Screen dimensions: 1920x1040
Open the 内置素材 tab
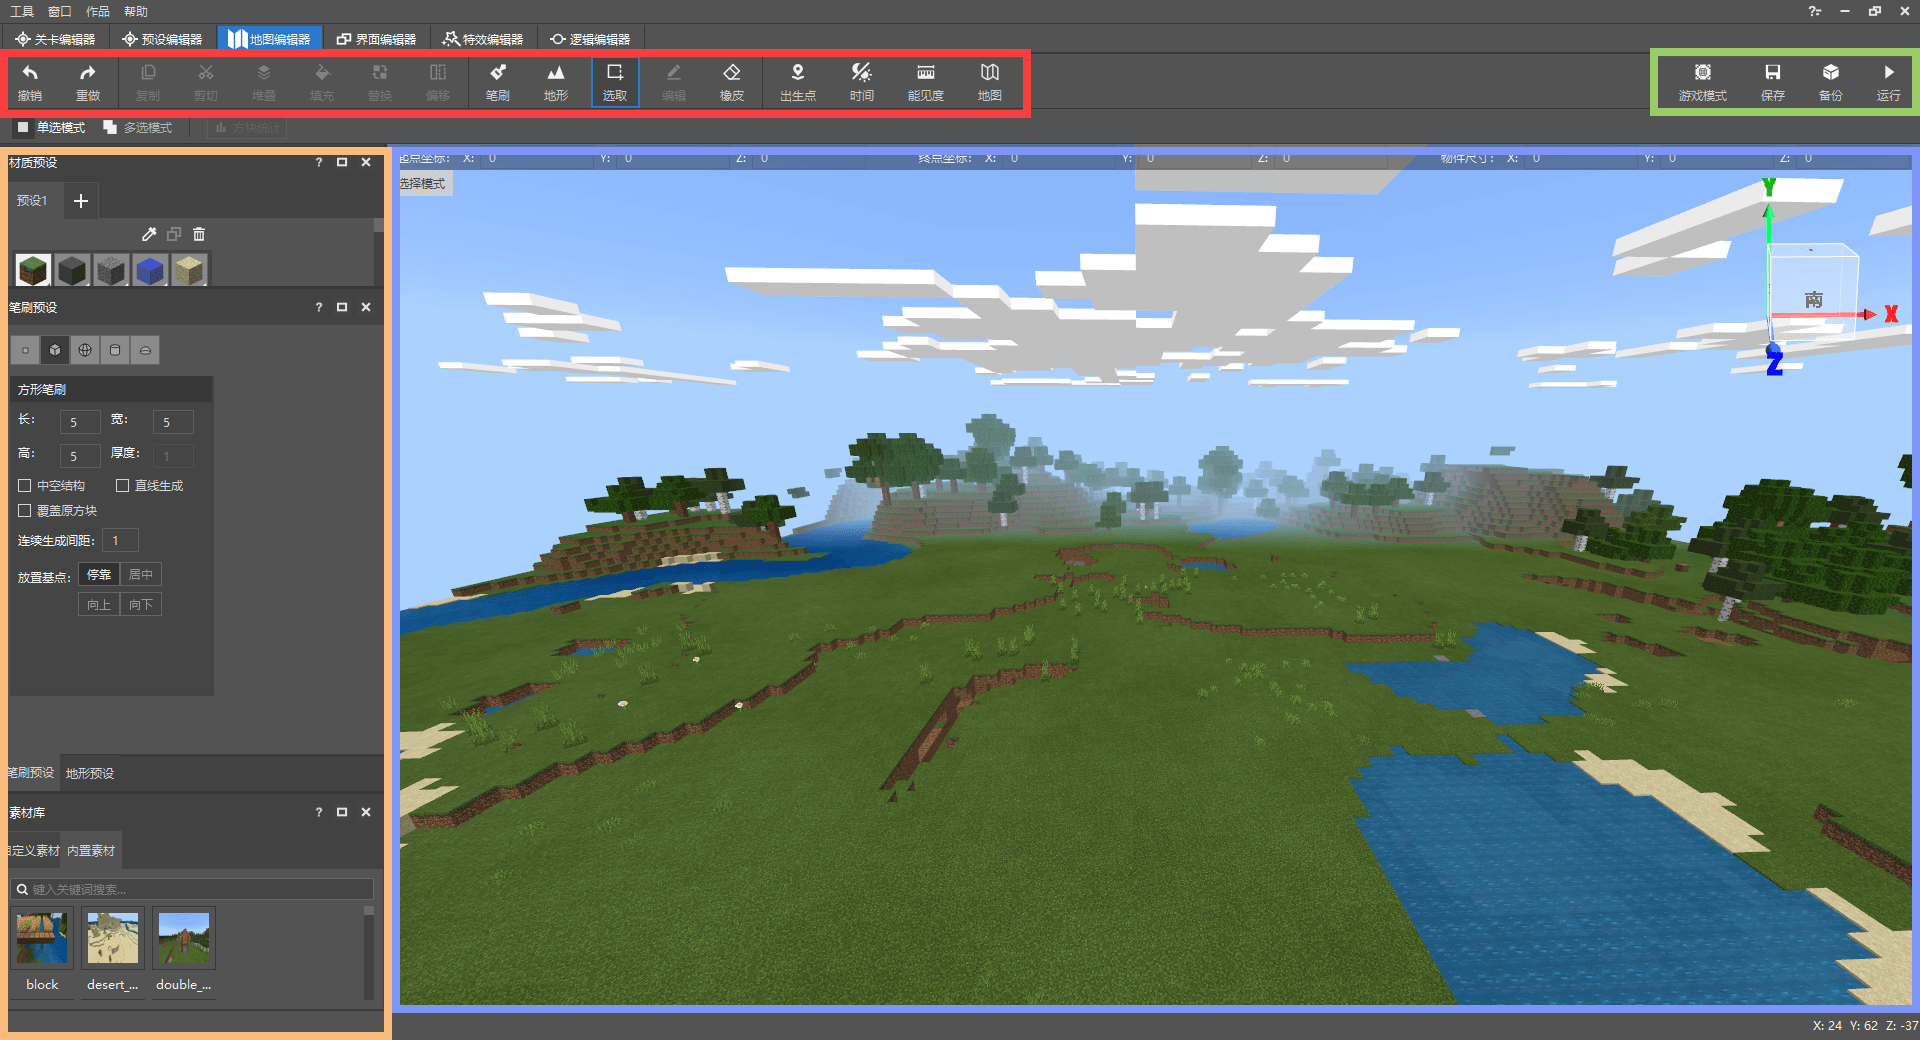pyautogui.click(x=91, y=851)
